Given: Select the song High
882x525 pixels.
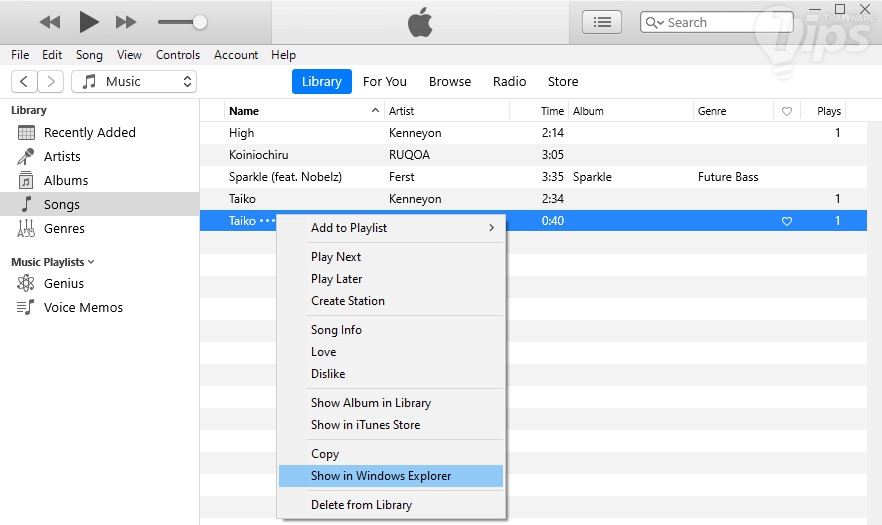Looking at the screenshot, I should click(x=533, y=133).
